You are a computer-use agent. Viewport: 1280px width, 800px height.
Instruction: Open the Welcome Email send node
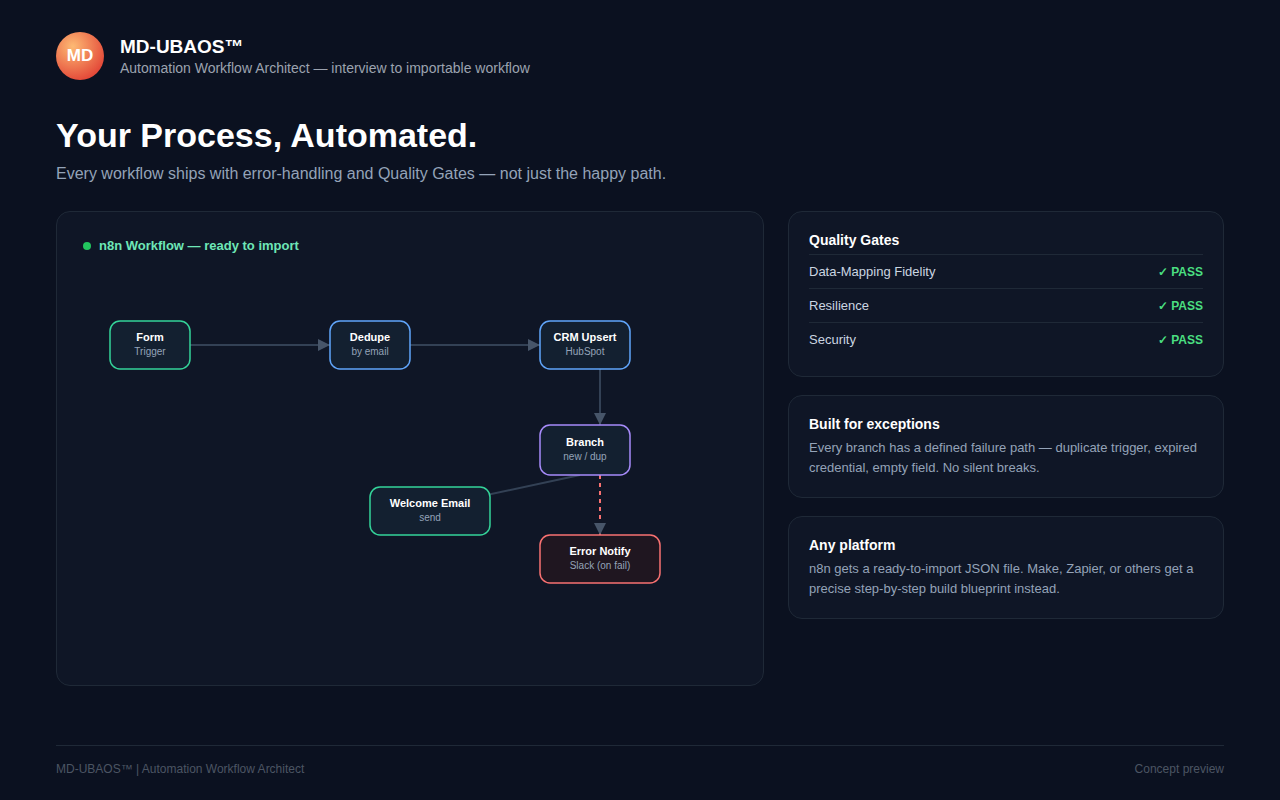pos(430,511)
